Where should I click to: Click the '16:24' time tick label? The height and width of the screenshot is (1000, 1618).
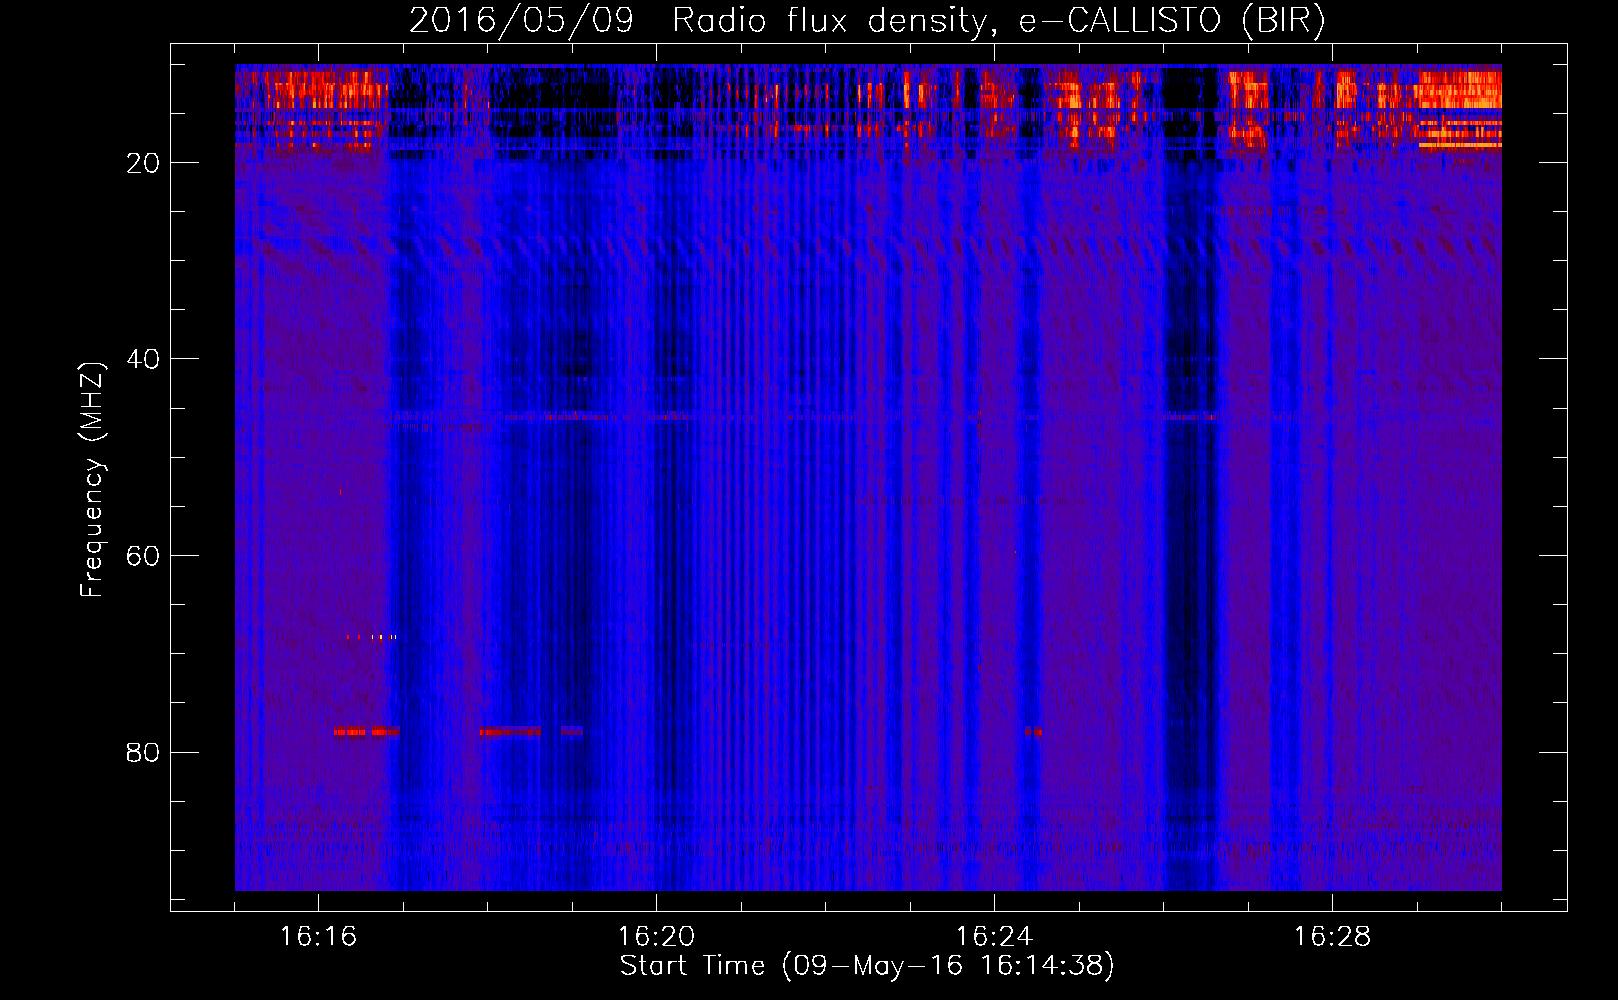pyautogui.click(x=994, y=937)
